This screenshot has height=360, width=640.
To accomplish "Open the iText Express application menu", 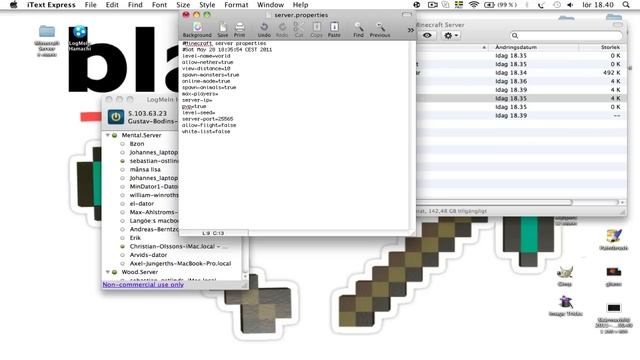I will pos(51,5).
